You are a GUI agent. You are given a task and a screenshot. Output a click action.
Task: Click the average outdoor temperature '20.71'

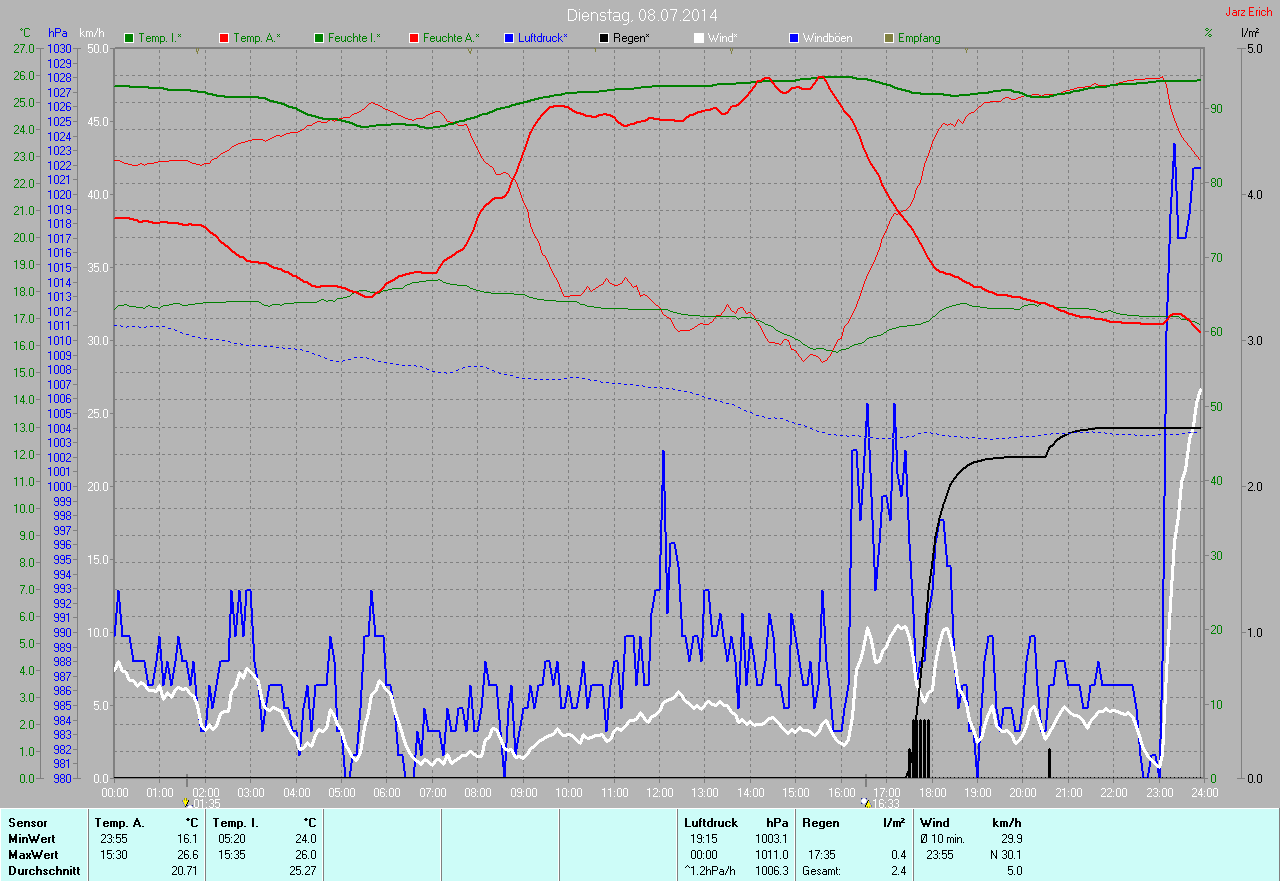point(185,871)
